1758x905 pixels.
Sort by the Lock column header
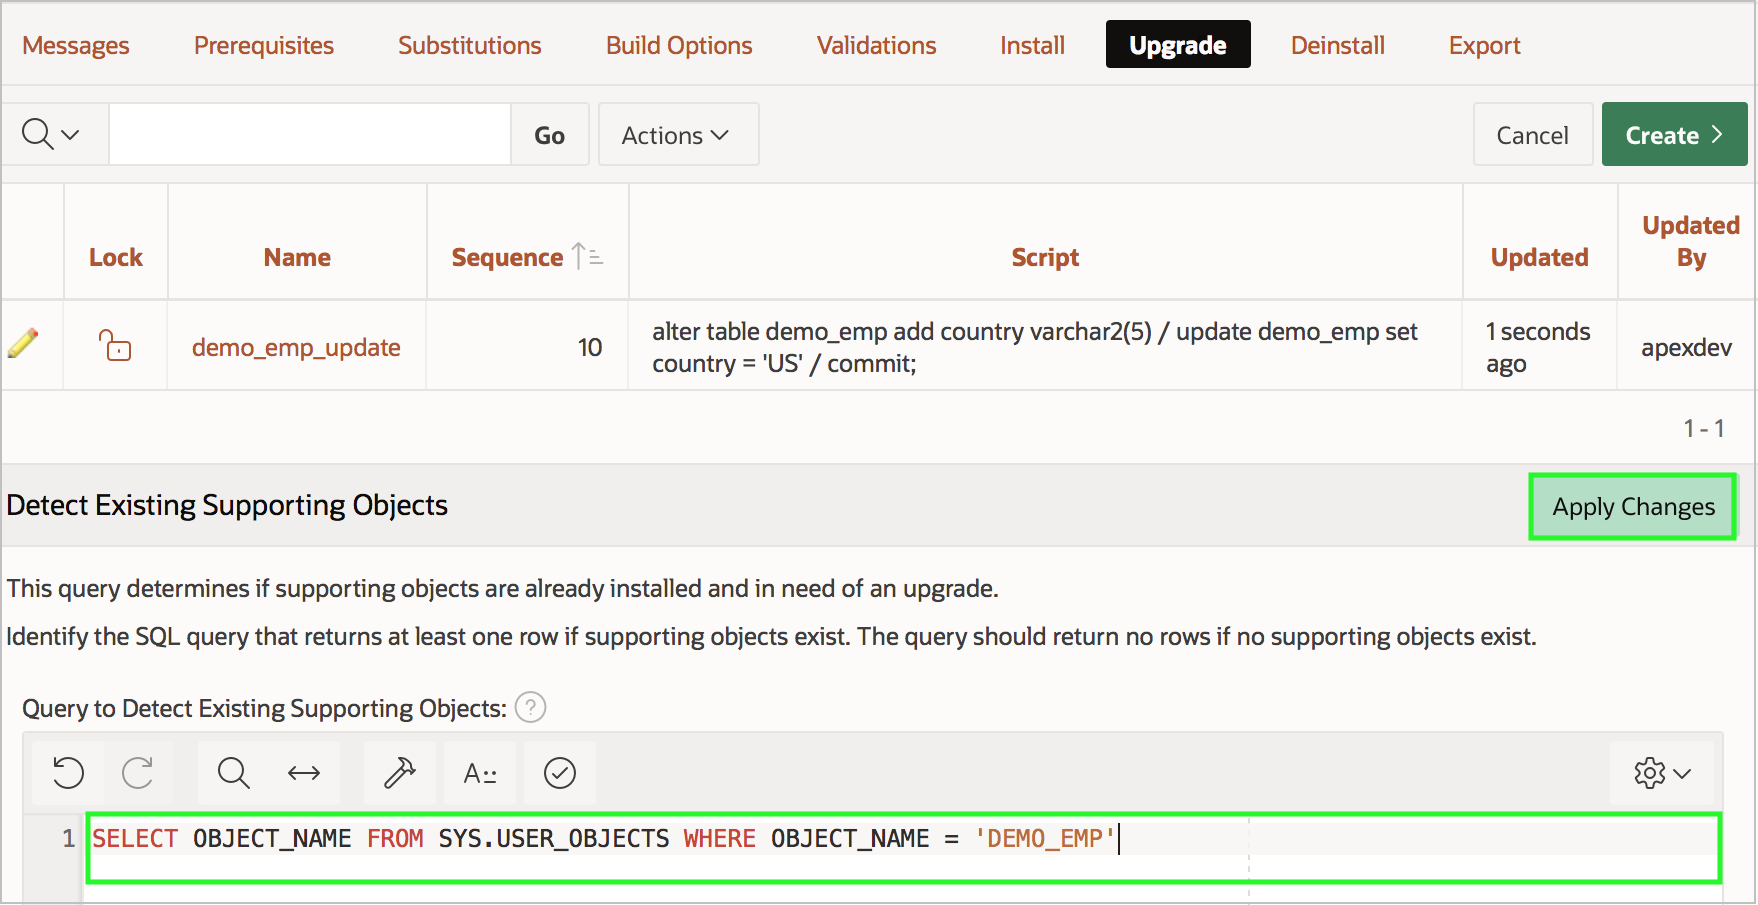click(x=116, y=257)
